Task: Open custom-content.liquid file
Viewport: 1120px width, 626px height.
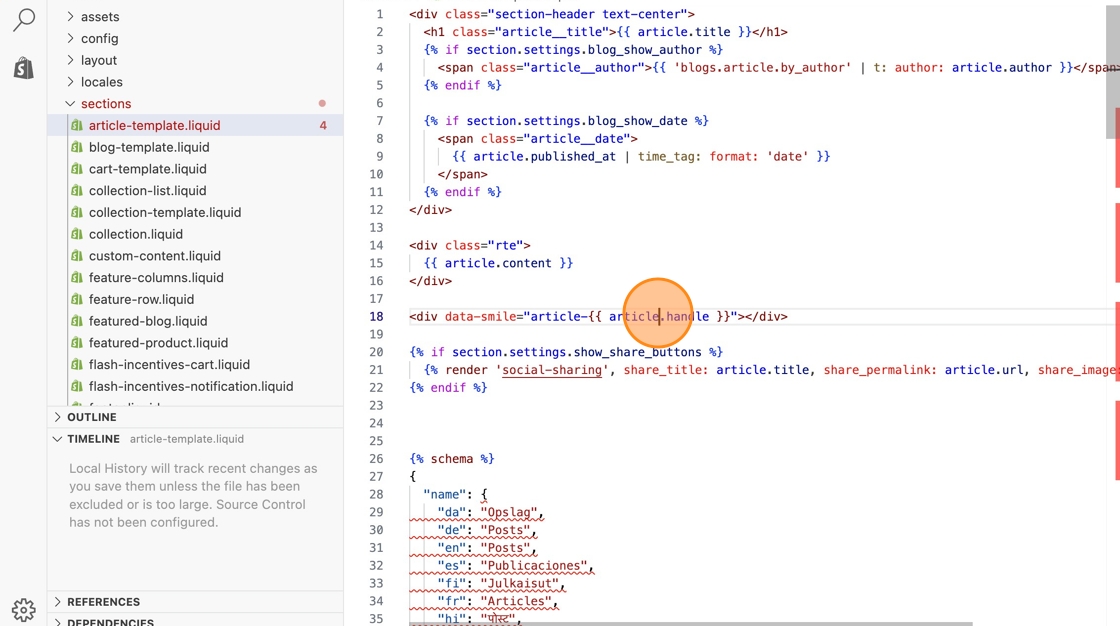Action: point(154,256)
